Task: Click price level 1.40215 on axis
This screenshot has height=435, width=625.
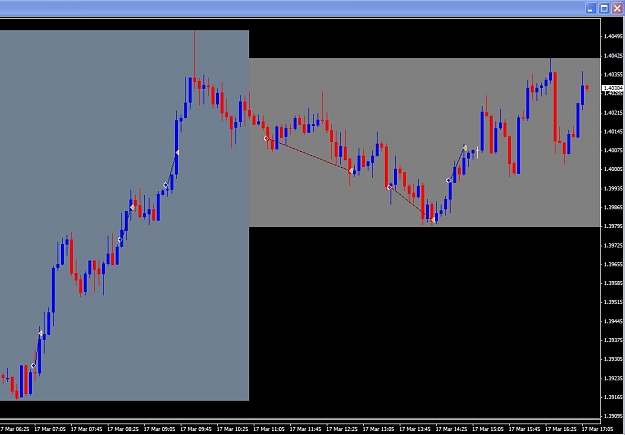Action: click(x=613, y=113)
